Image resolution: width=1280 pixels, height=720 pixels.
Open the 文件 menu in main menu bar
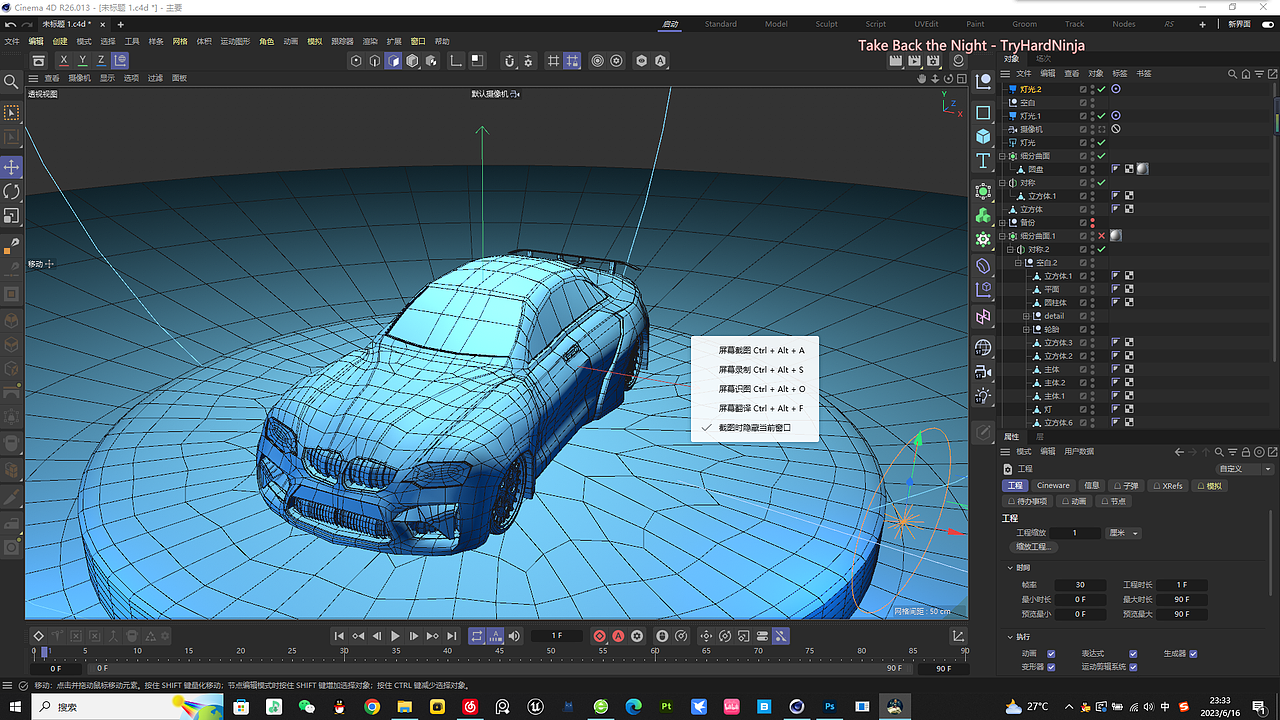click(12, 42)
